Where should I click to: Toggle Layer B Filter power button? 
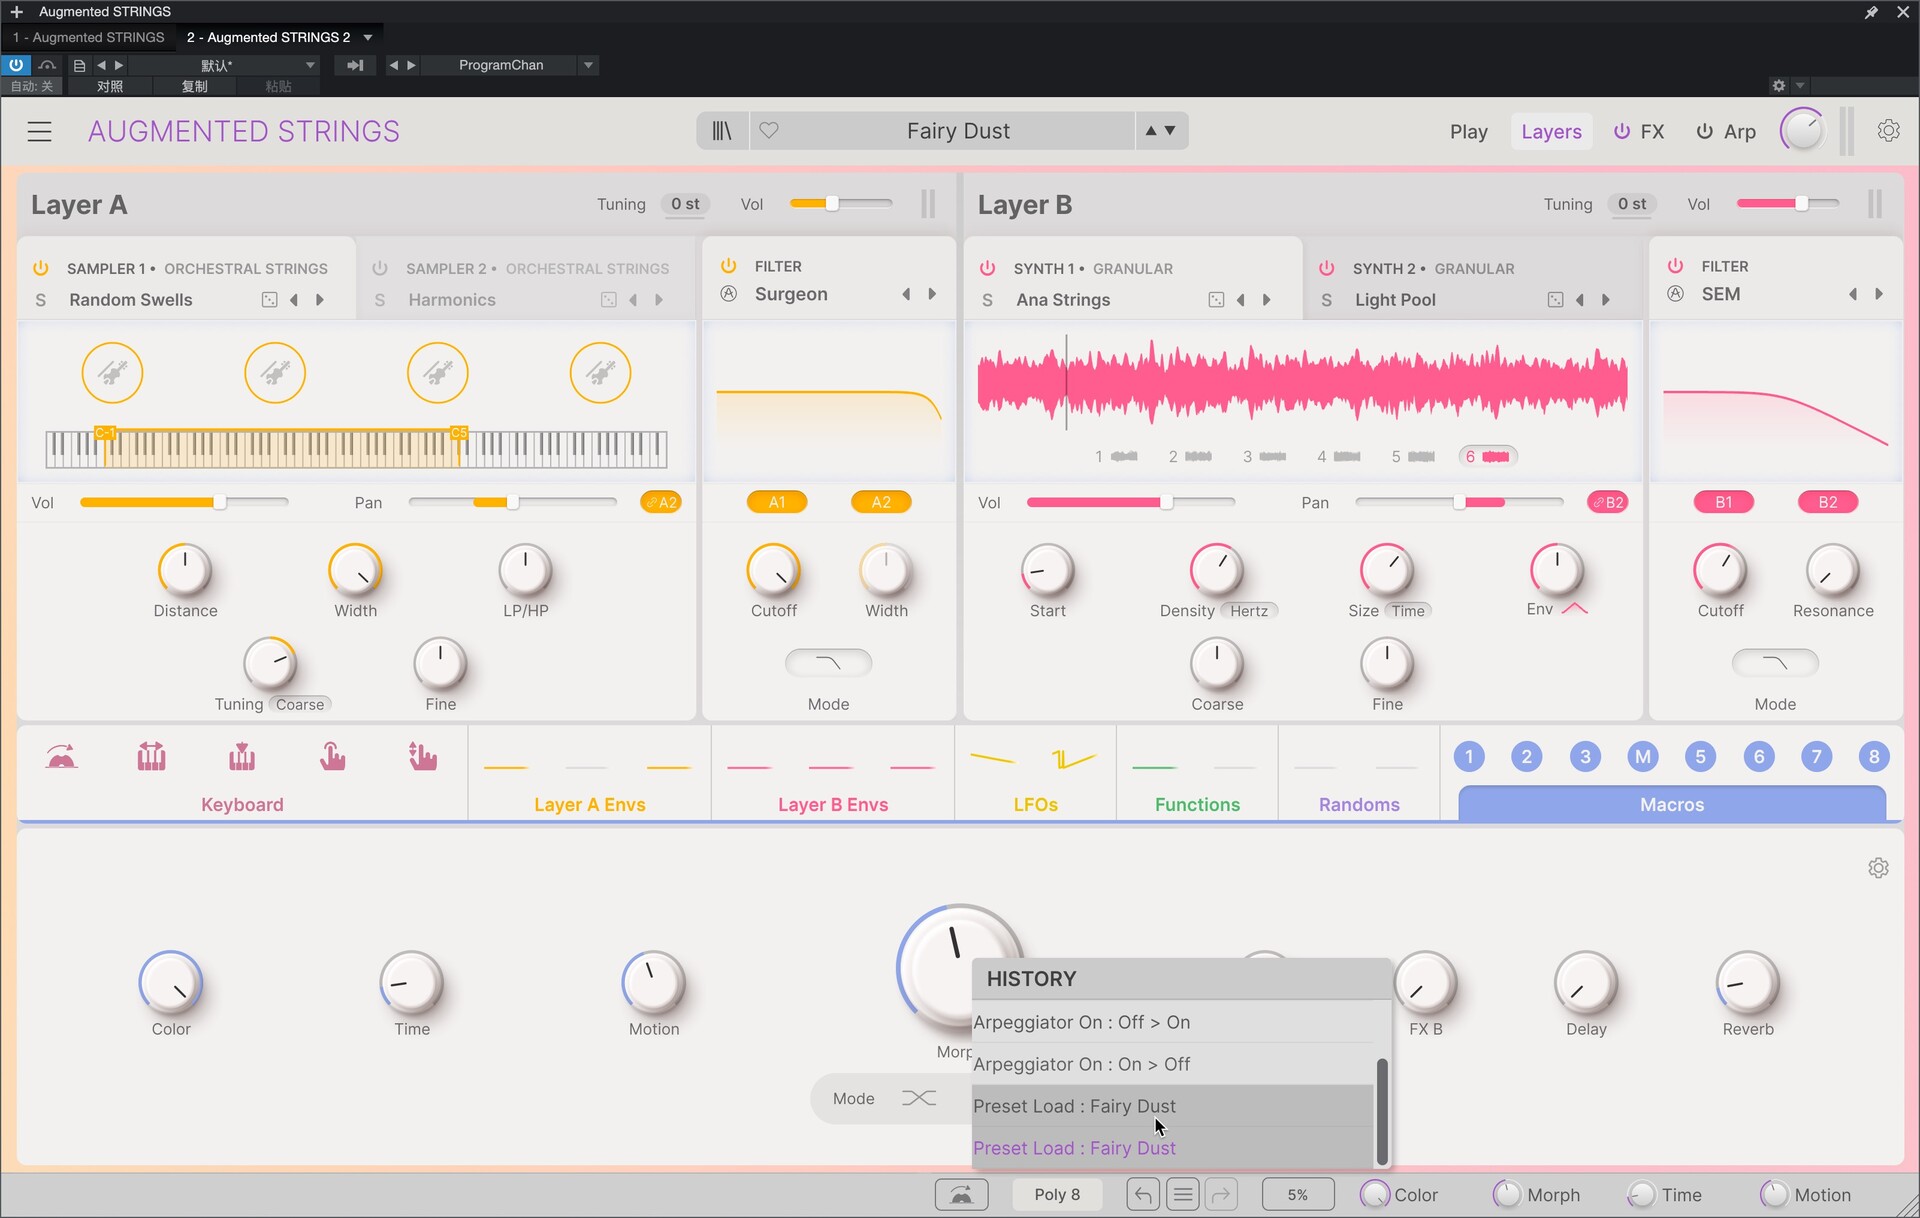1675,266
